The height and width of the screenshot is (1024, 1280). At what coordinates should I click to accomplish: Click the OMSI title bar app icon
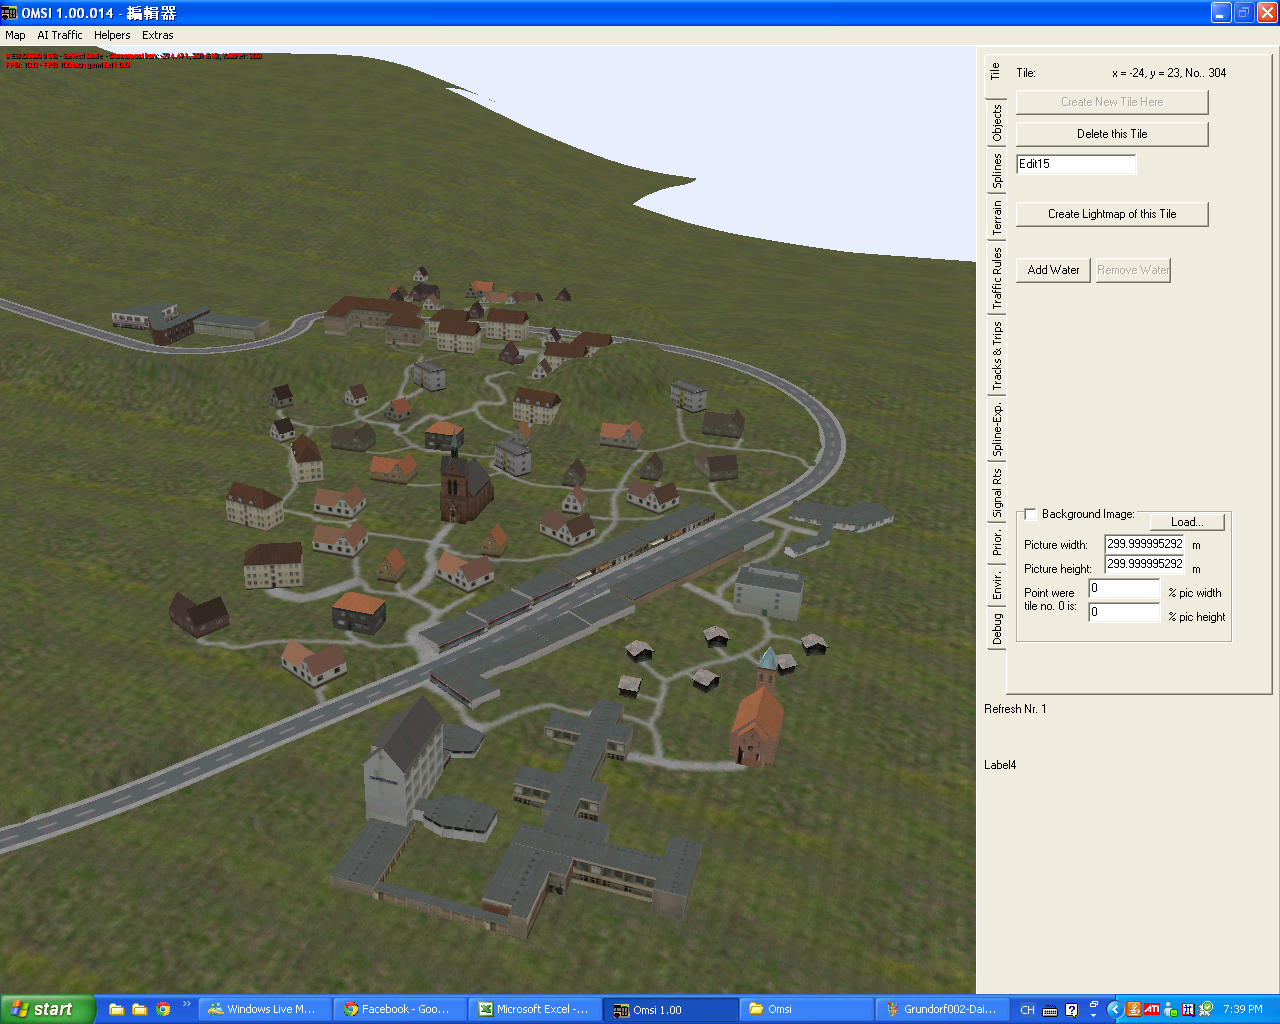10,13
